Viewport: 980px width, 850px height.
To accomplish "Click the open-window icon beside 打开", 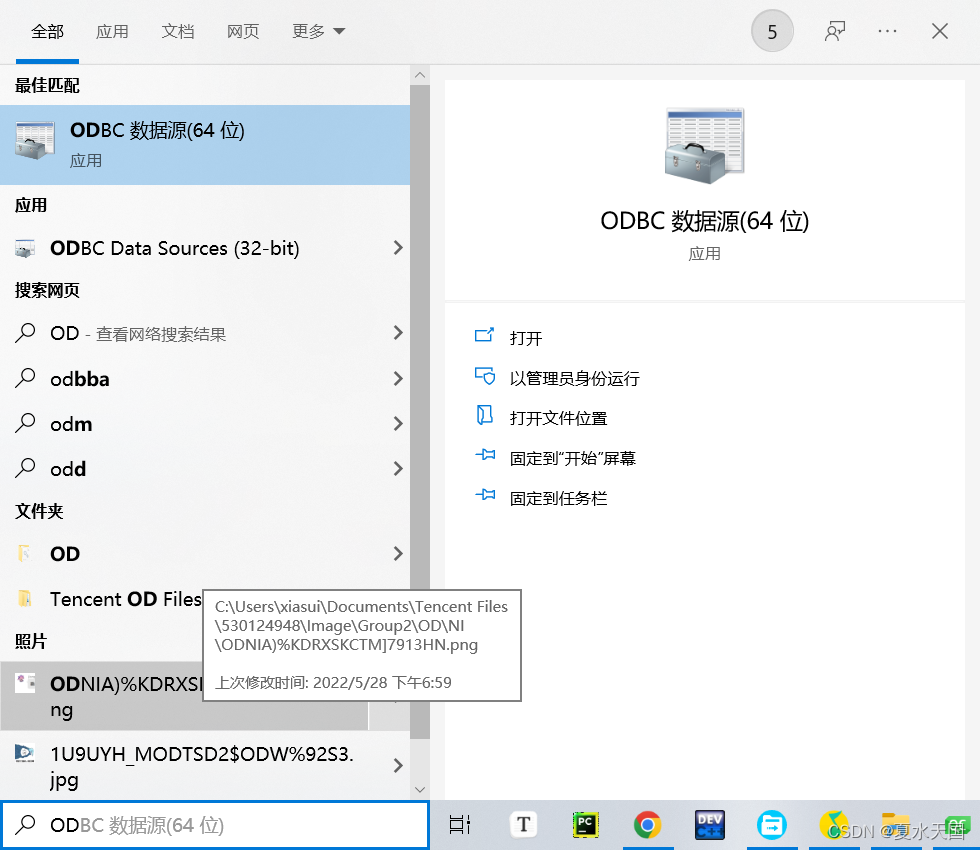I will 484,335.
